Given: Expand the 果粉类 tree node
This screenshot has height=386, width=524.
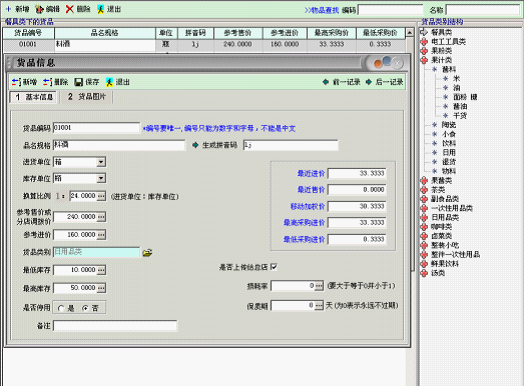Looking at the screenshot, I should (424, 51).
